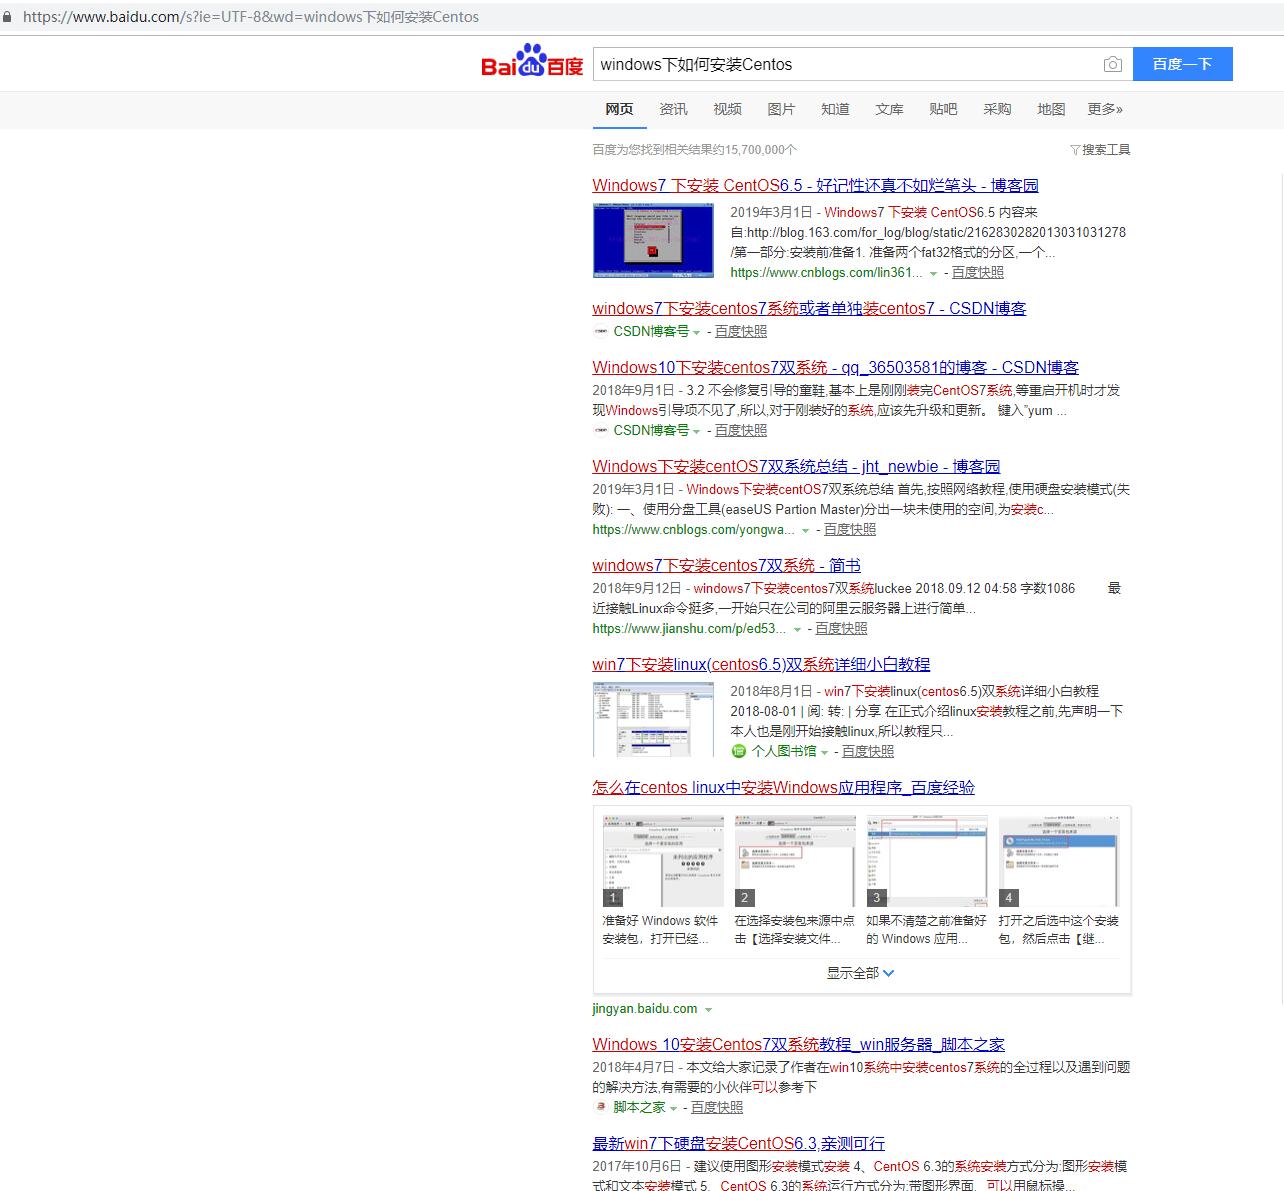Open the 搜索工具 filter

1100,150
